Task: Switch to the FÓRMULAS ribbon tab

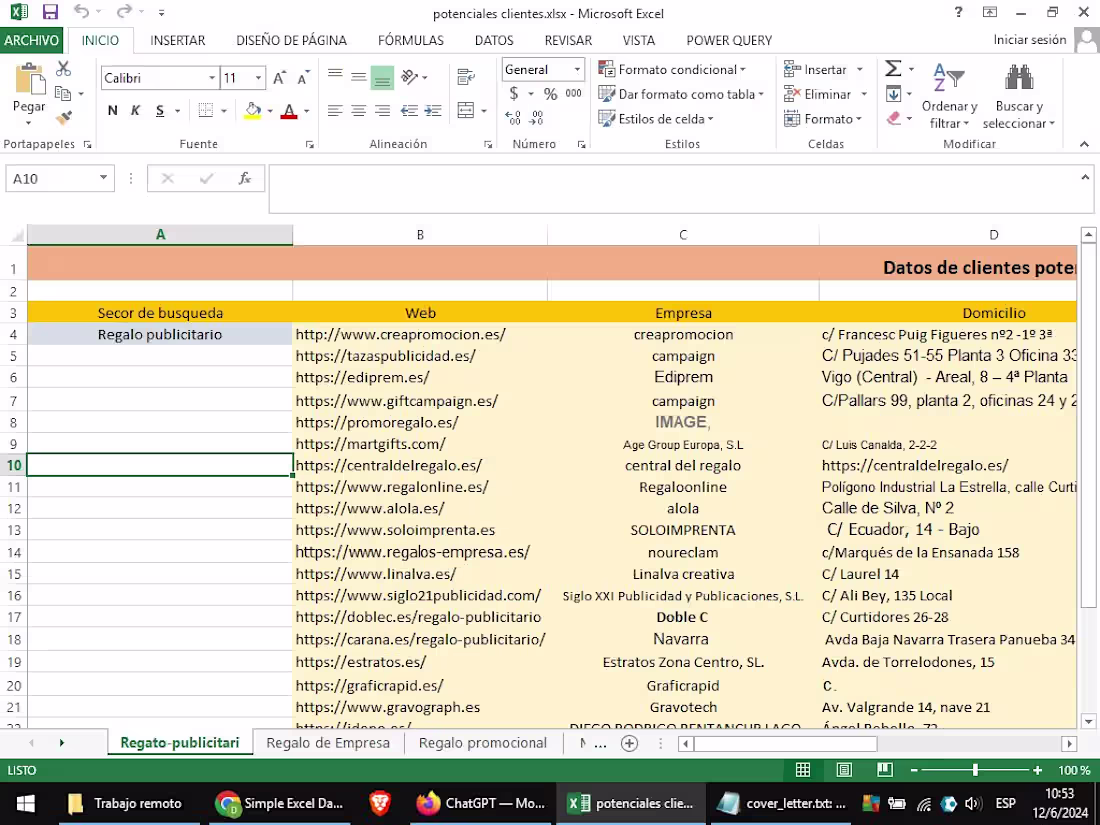Action: [411, 40]
